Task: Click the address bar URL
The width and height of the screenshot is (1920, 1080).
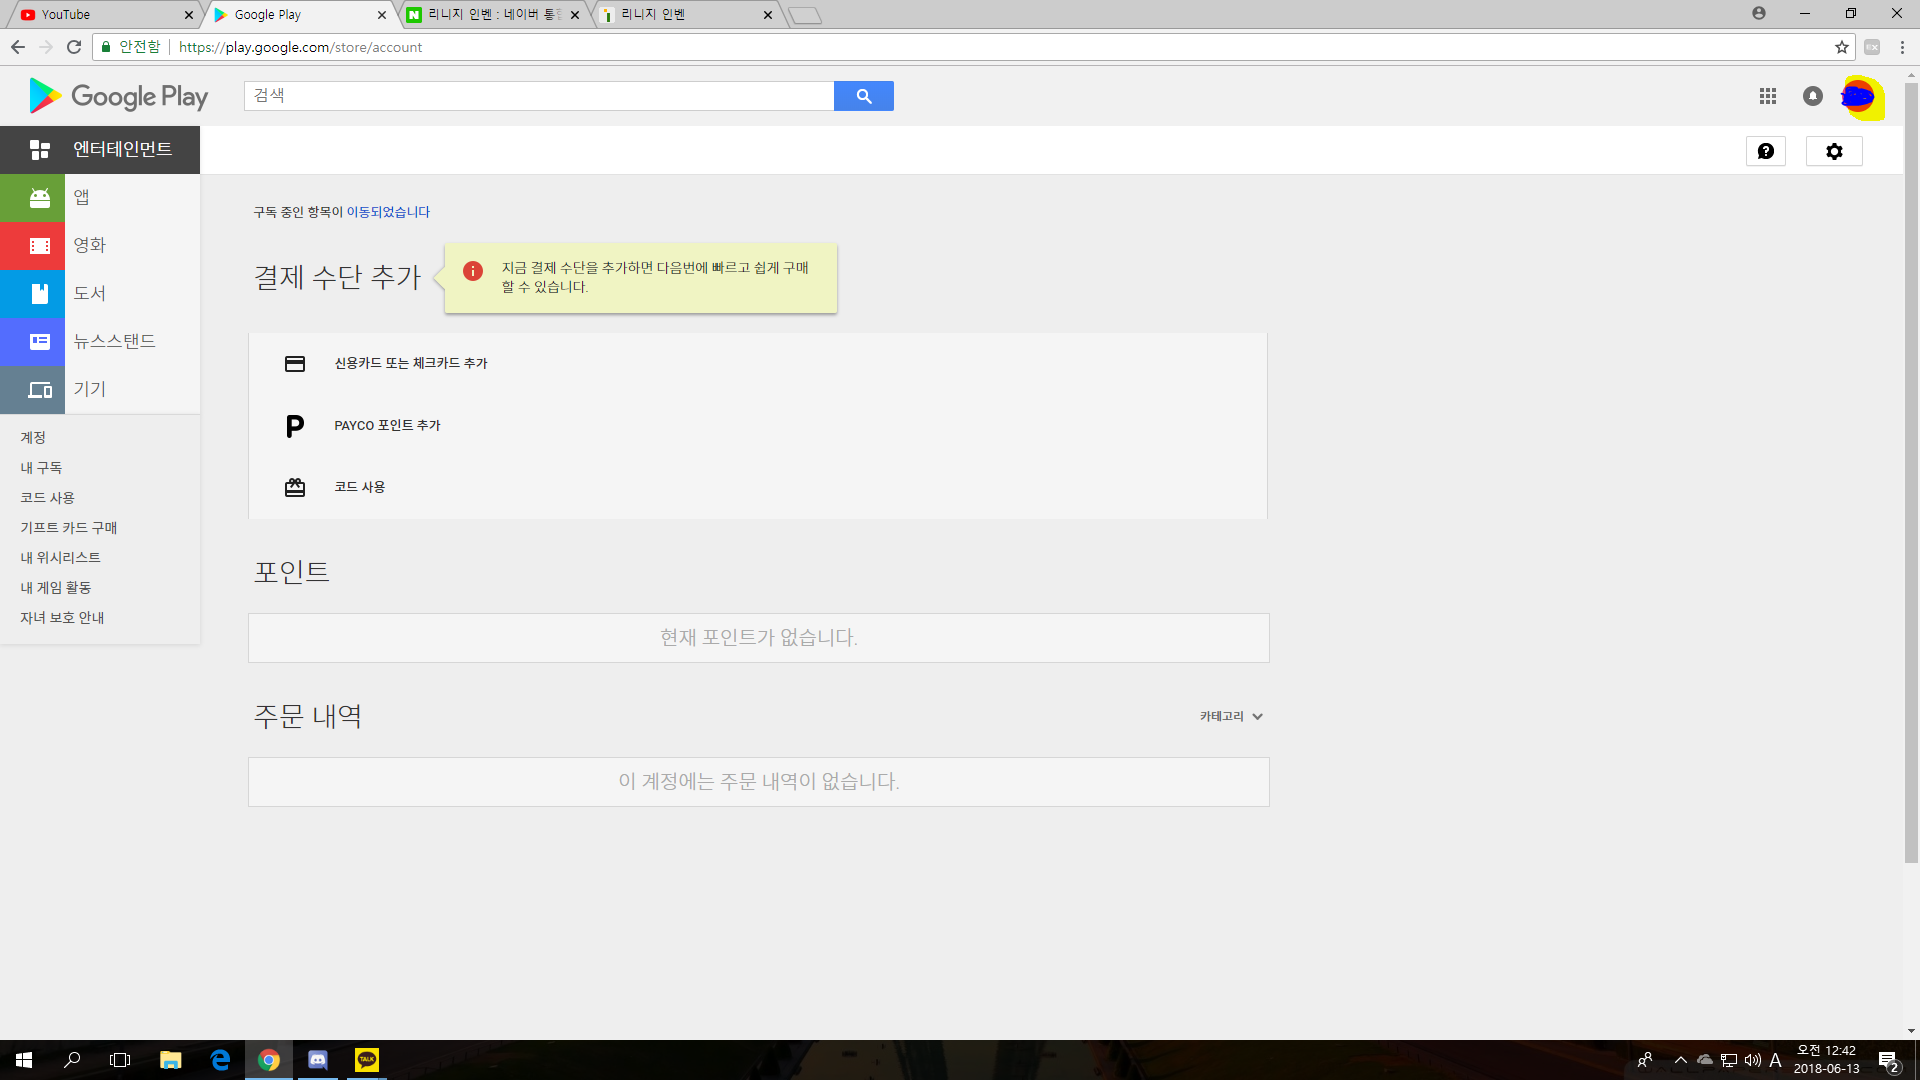Action: coord(300,47)
